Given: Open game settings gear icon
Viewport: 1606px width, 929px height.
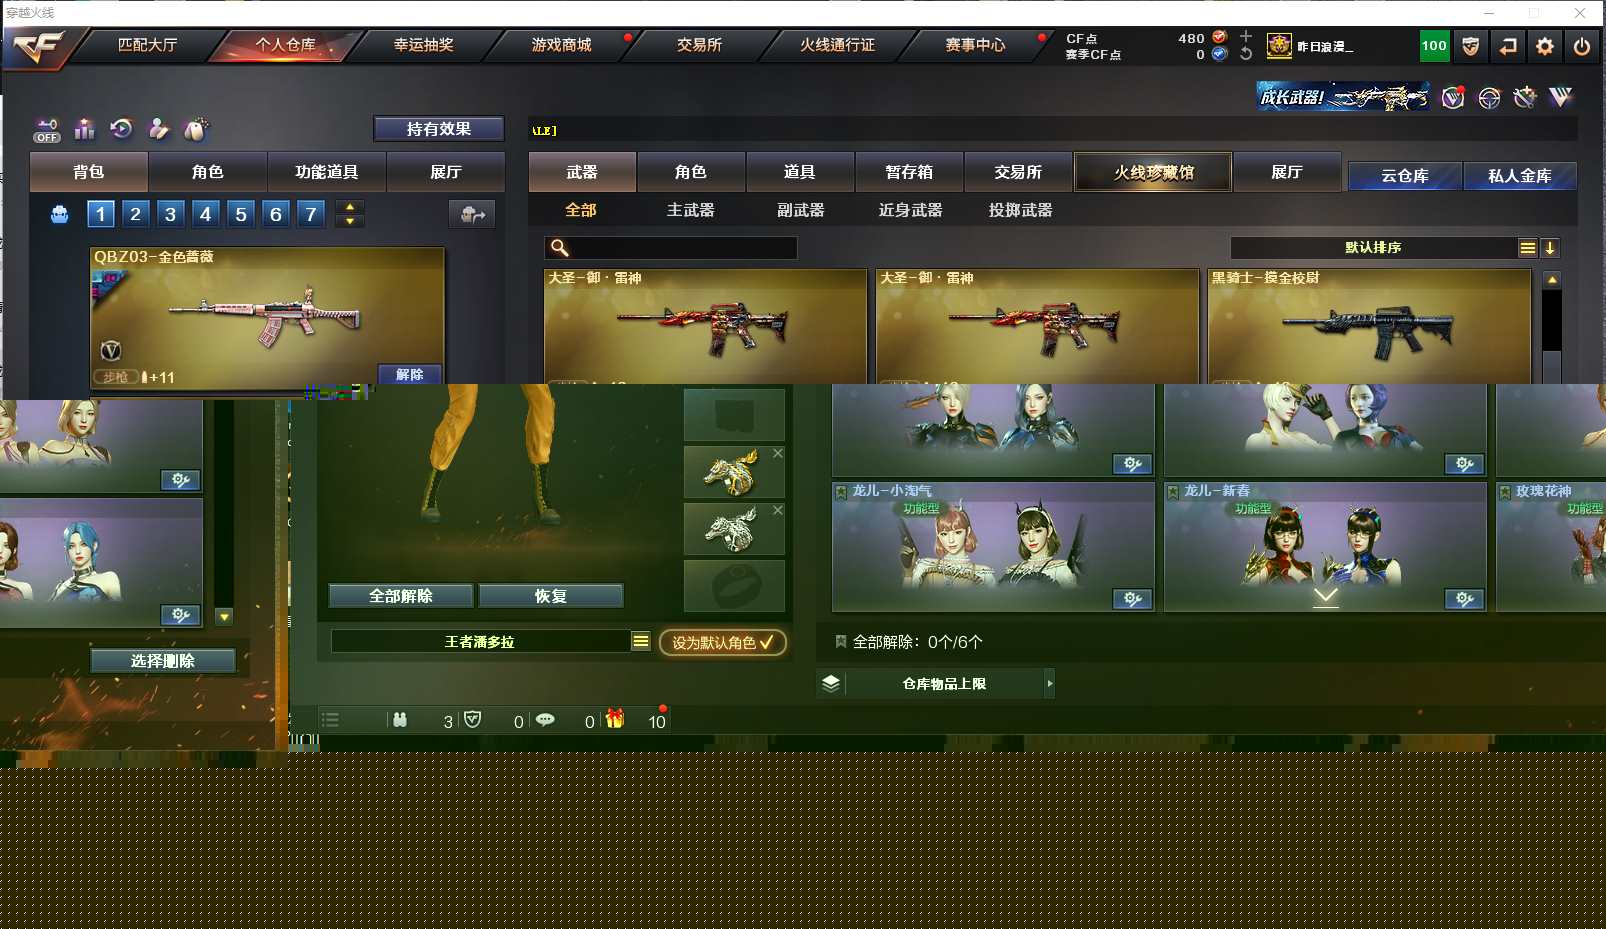Looking at the screenshot, I should [x=1545, y=46].
